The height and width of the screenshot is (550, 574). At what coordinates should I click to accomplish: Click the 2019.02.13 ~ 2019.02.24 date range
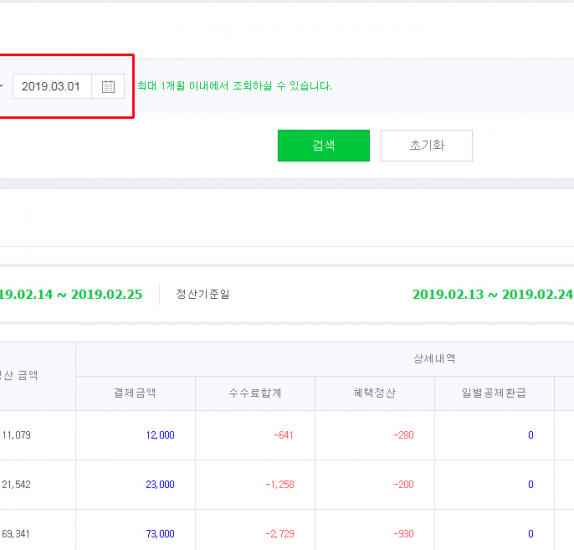tap(493, 294)
